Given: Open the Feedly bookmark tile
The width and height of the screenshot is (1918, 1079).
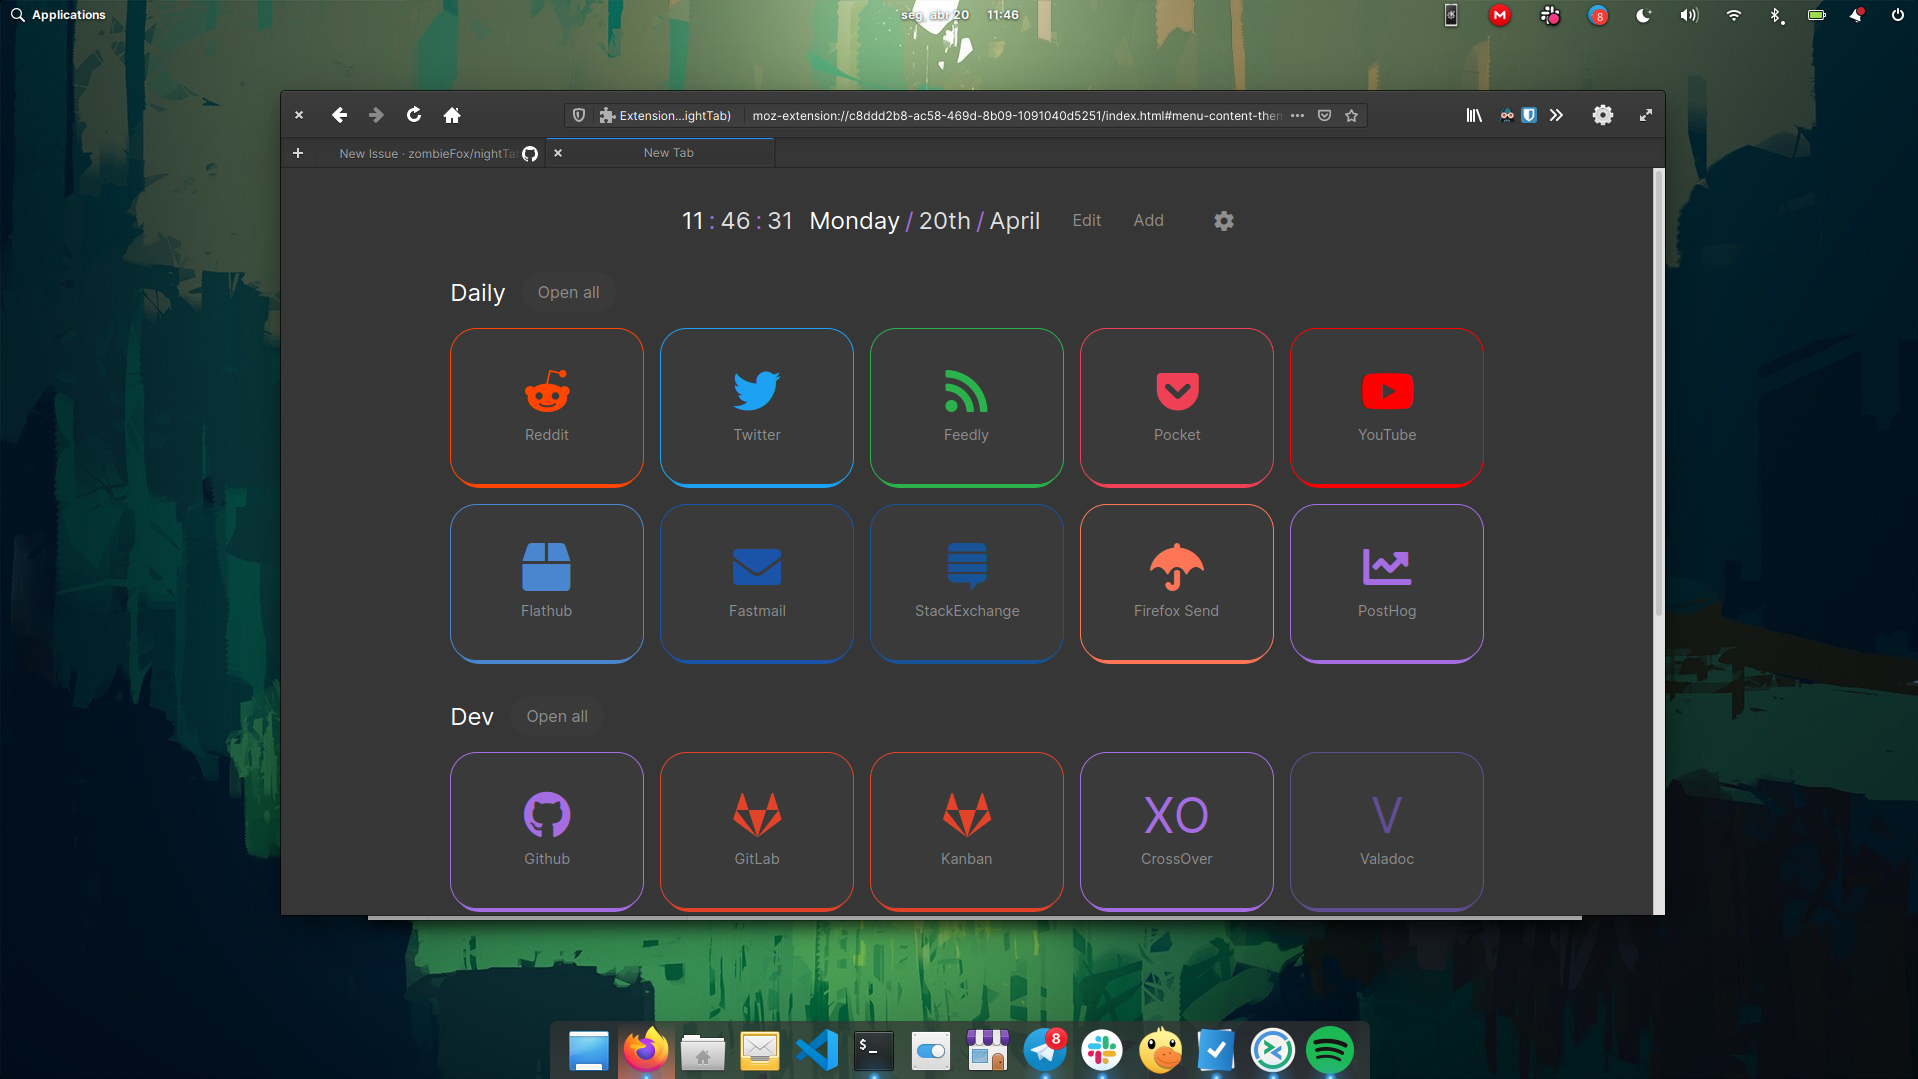Looking at the screenshot, I should [967, 407].
